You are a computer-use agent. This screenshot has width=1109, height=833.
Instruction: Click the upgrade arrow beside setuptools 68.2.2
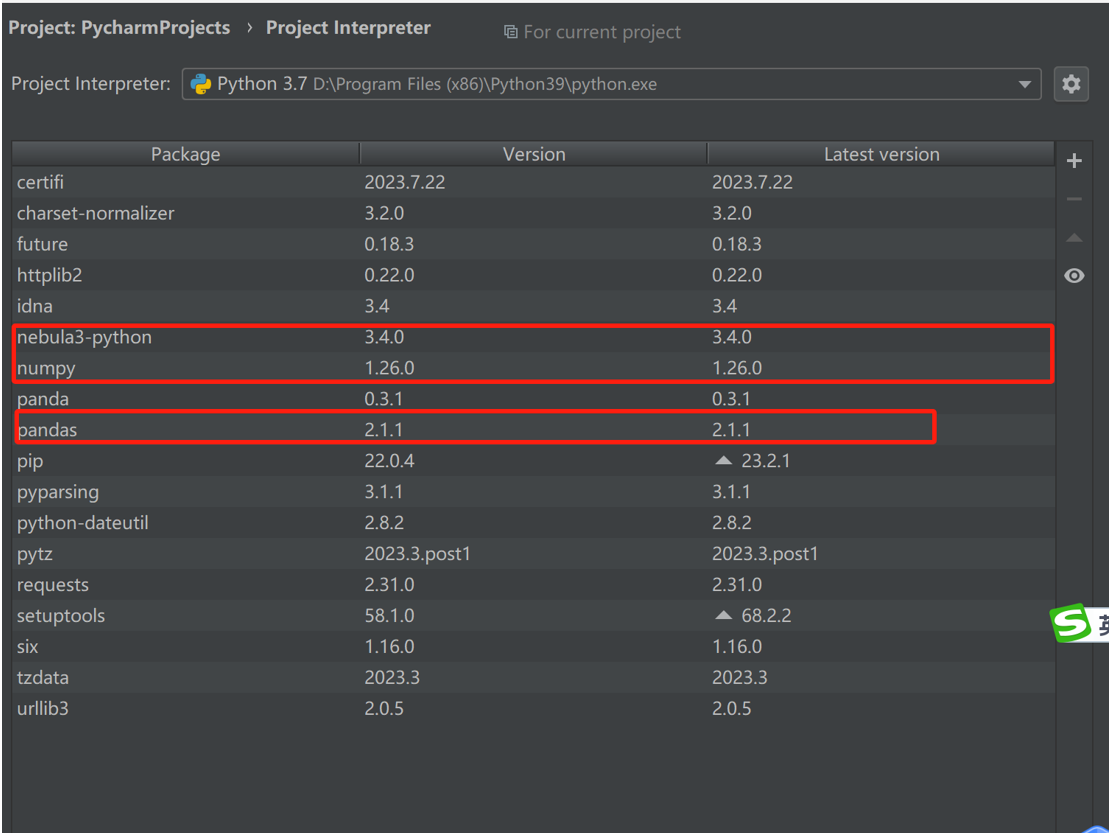point(723,616)
